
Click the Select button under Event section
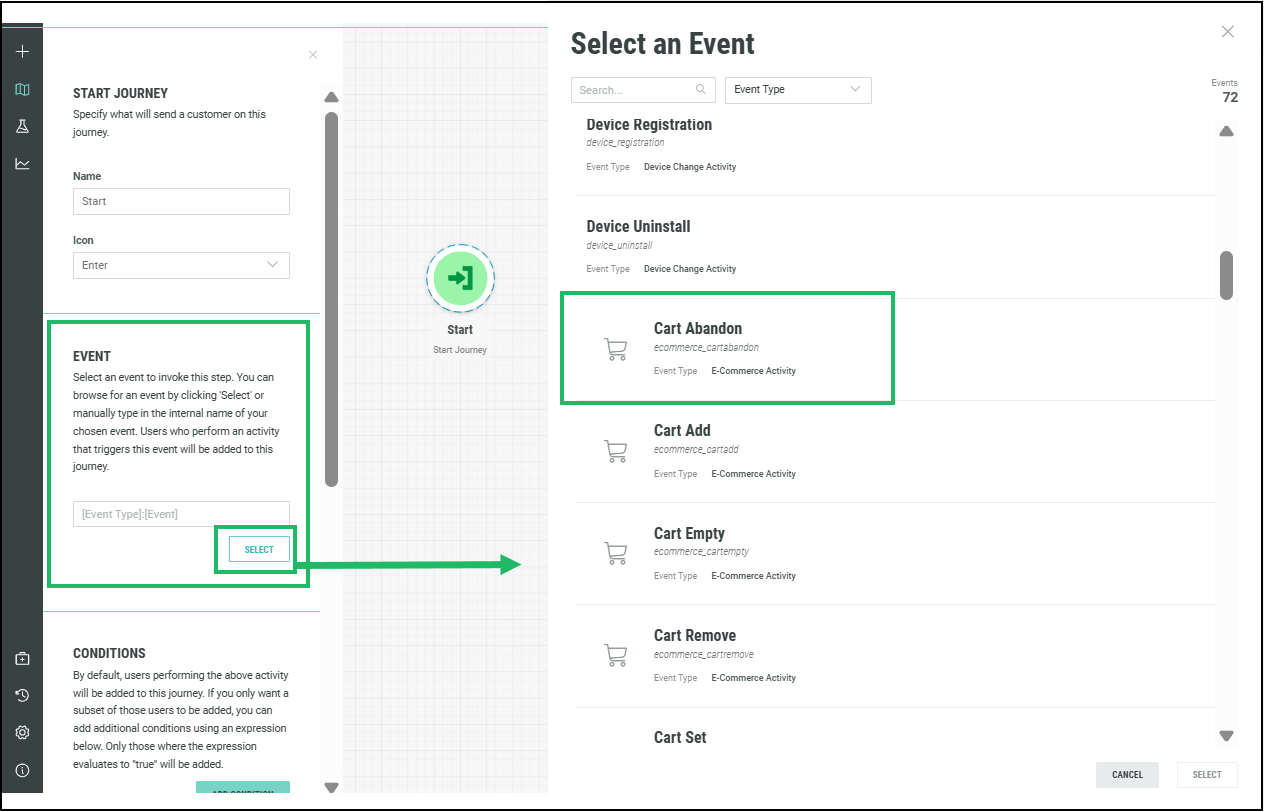coord(259,549)
